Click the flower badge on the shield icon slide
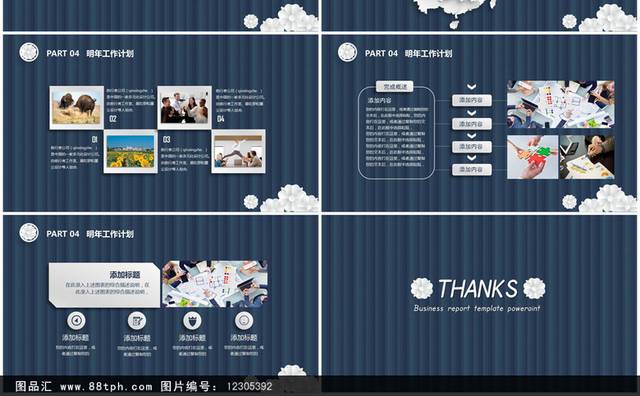The width and height of the screenshot is (640, 396). coord(29,233)
